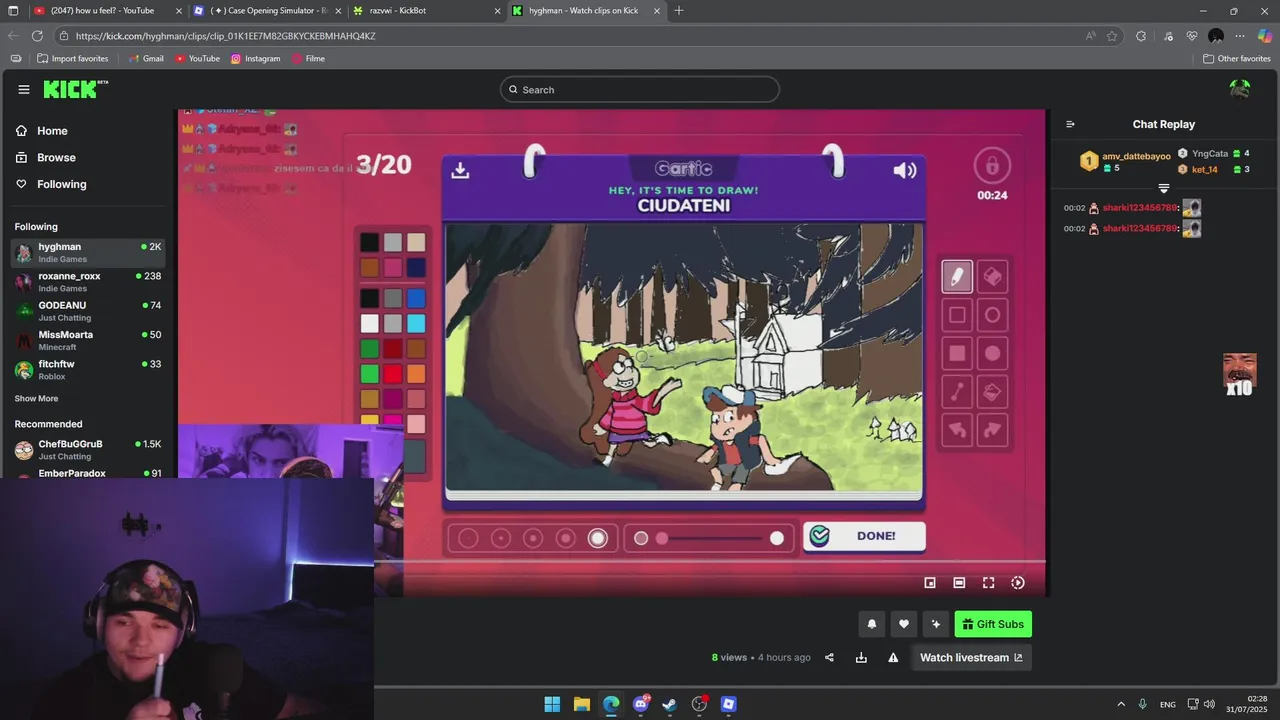Report the clip using the warning icon
This screenshot has width=1280, height=720.
(x=893, y=657)
